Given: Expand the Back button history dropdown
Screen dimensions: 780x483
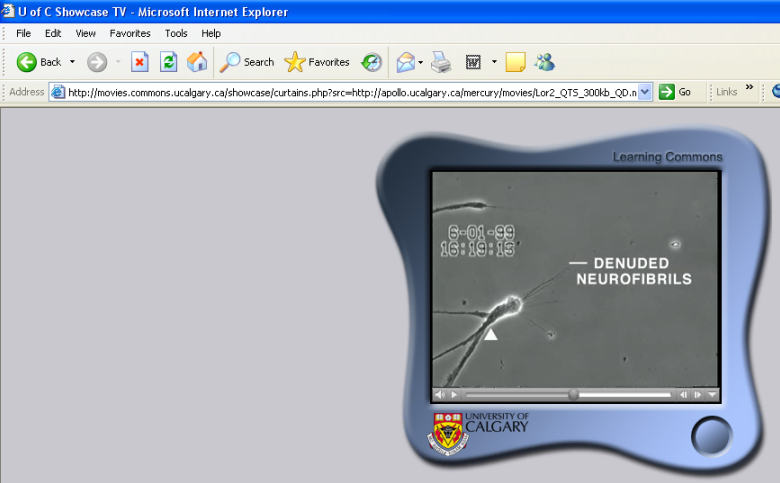Looking at the screenshot, I should pos(72,62).
